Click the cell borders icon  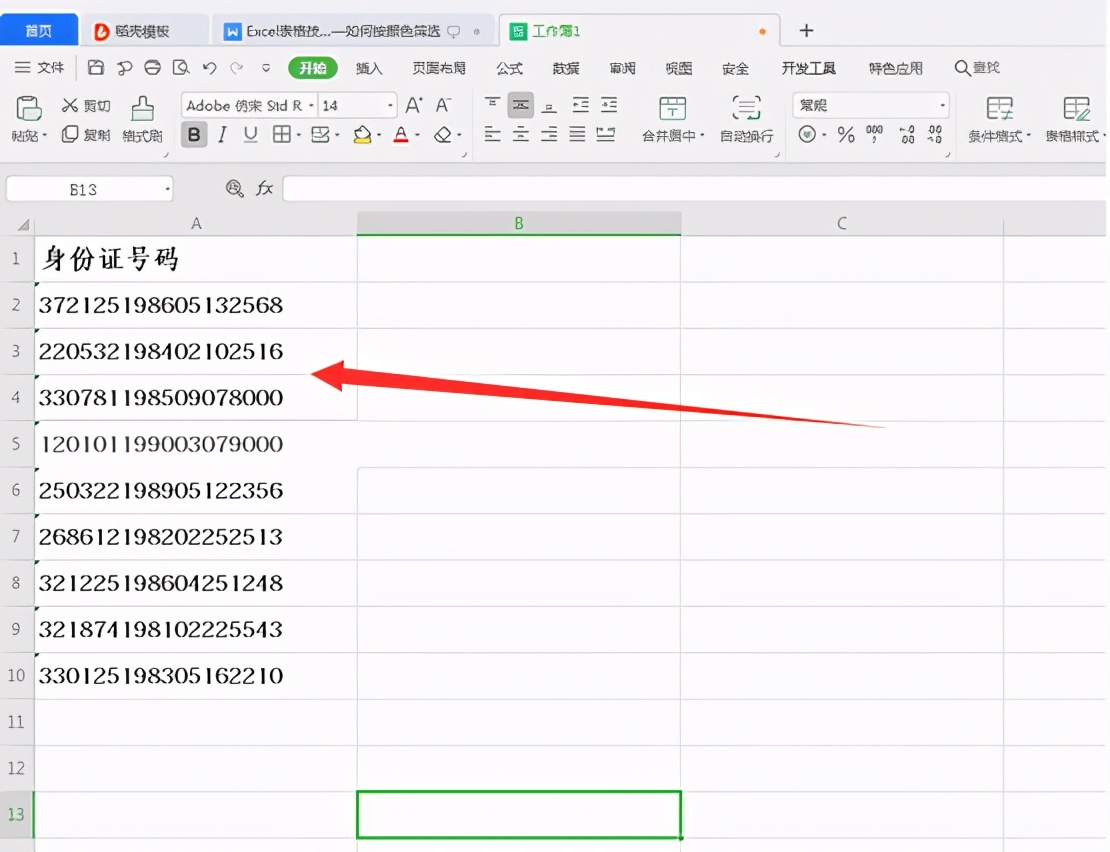[281, 134]
